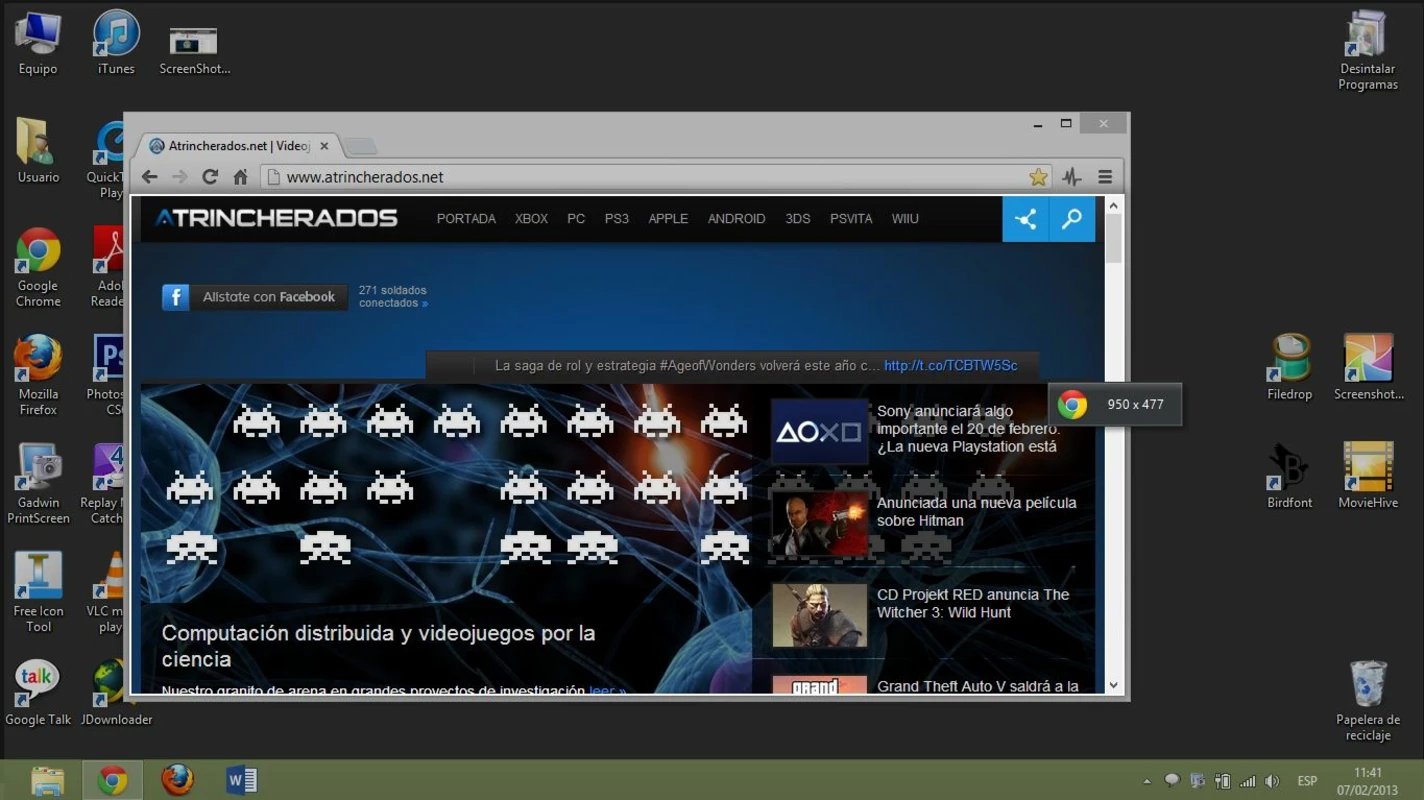Open Word from the taskbar
The height and width of the screenshot is (800, 1424).
coord(242,780)
